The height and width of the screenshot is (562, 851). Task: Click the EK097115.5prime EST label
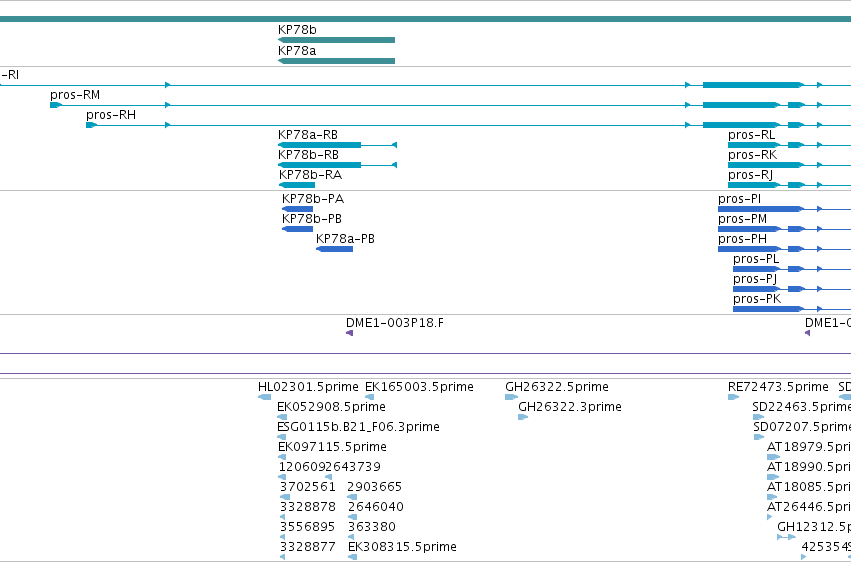tap(332, 448)
